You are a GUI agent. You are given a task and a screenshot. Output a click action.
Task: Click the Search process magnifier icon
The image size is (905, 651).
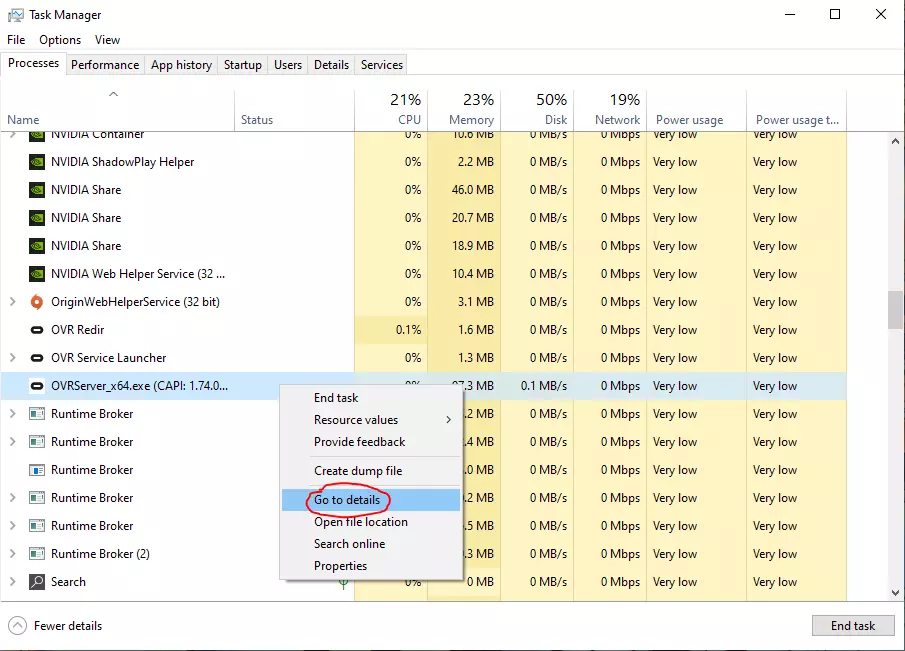coord(37,582)
